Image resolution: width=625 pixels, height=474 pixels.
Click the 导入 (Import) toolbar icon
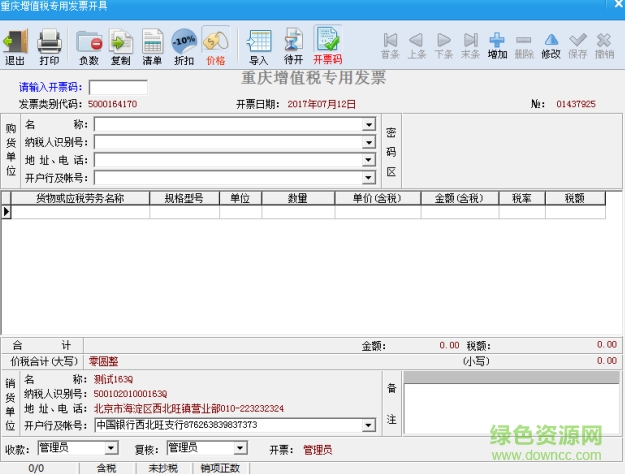(259, 43)
